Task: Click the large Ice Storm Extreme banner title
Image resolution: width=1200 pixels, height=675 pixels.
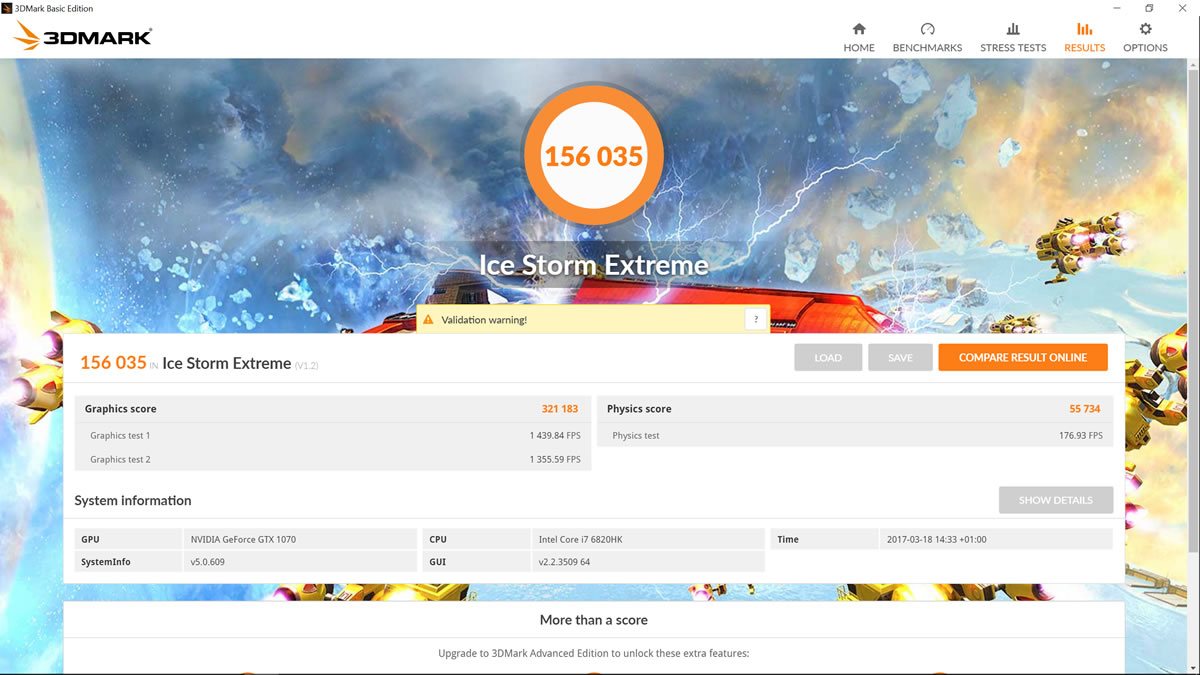Action: click(x=594, y=265)
